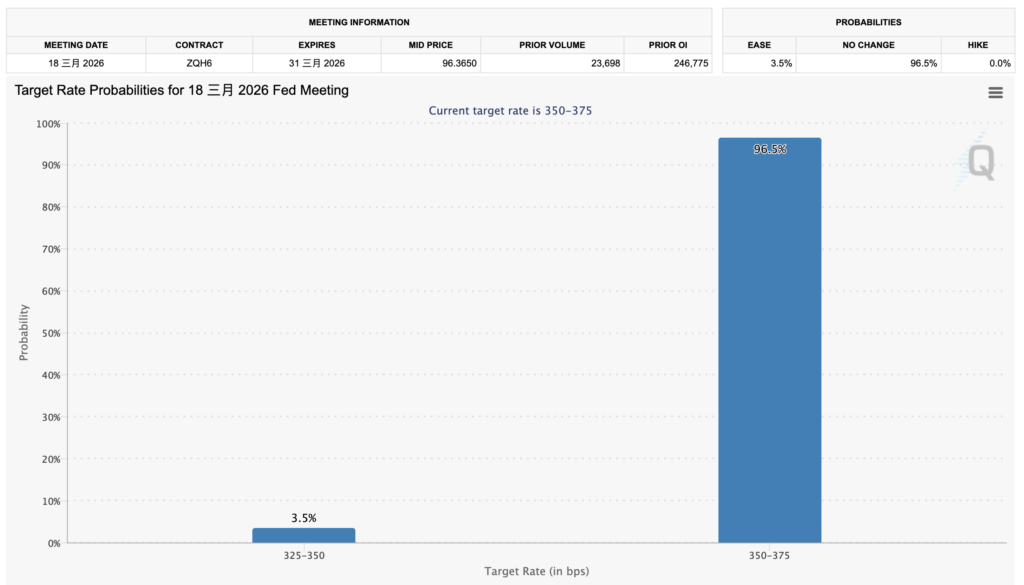Click the Q watermark logo on chart
Image resolution: width=1024 pixels, height=585 pixels.
coord(980,162)
